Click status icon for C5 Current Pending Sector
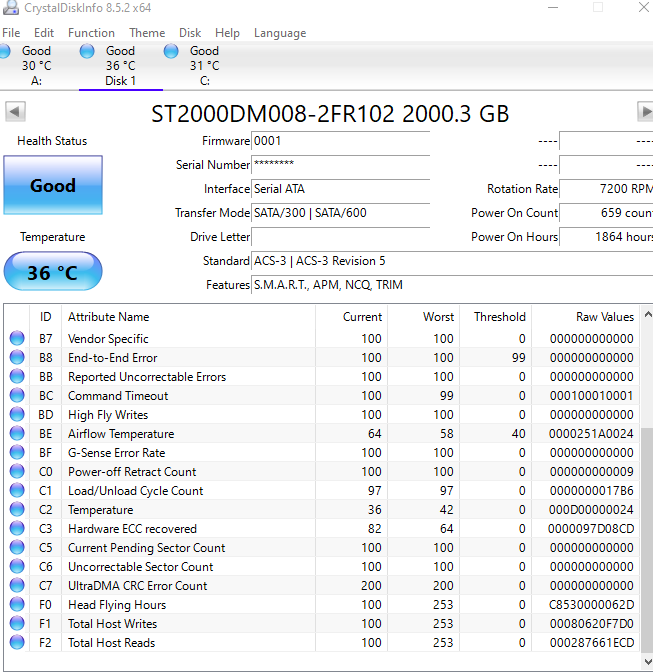The height and width of the screenshot is (672, 653). 17,547
